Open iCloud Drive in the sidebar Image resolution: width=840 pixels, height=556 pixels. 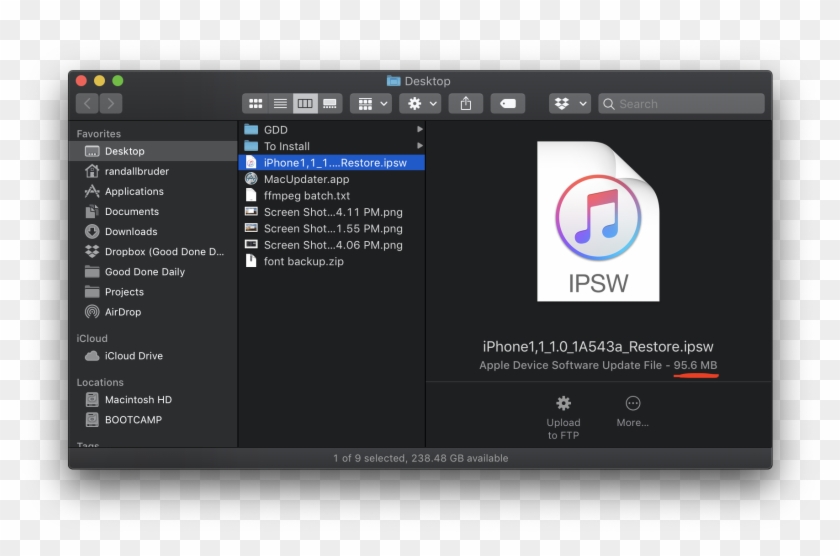tap(136, 356)
